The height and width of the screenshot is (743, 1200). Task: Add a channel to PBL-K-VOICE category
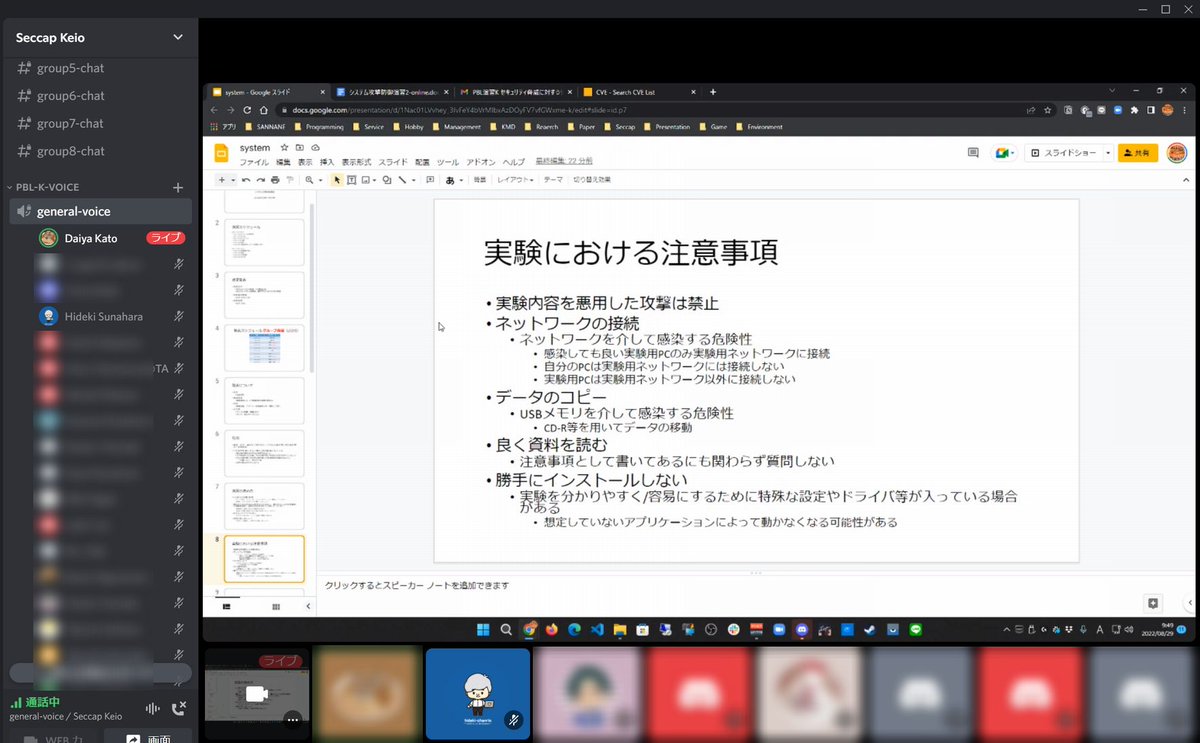[x=178, y=187]
